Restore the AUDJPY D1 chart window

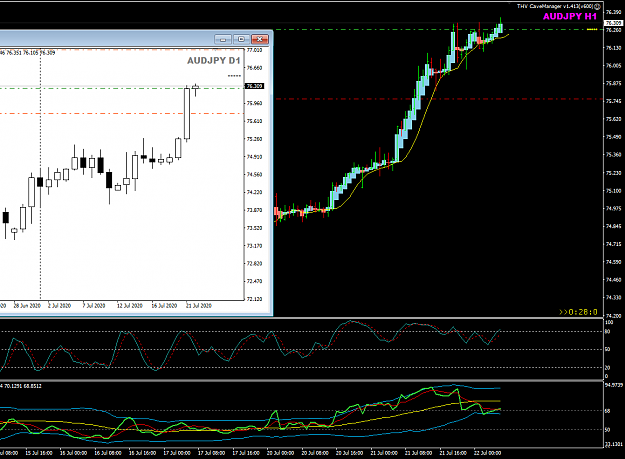coord(242,39)
